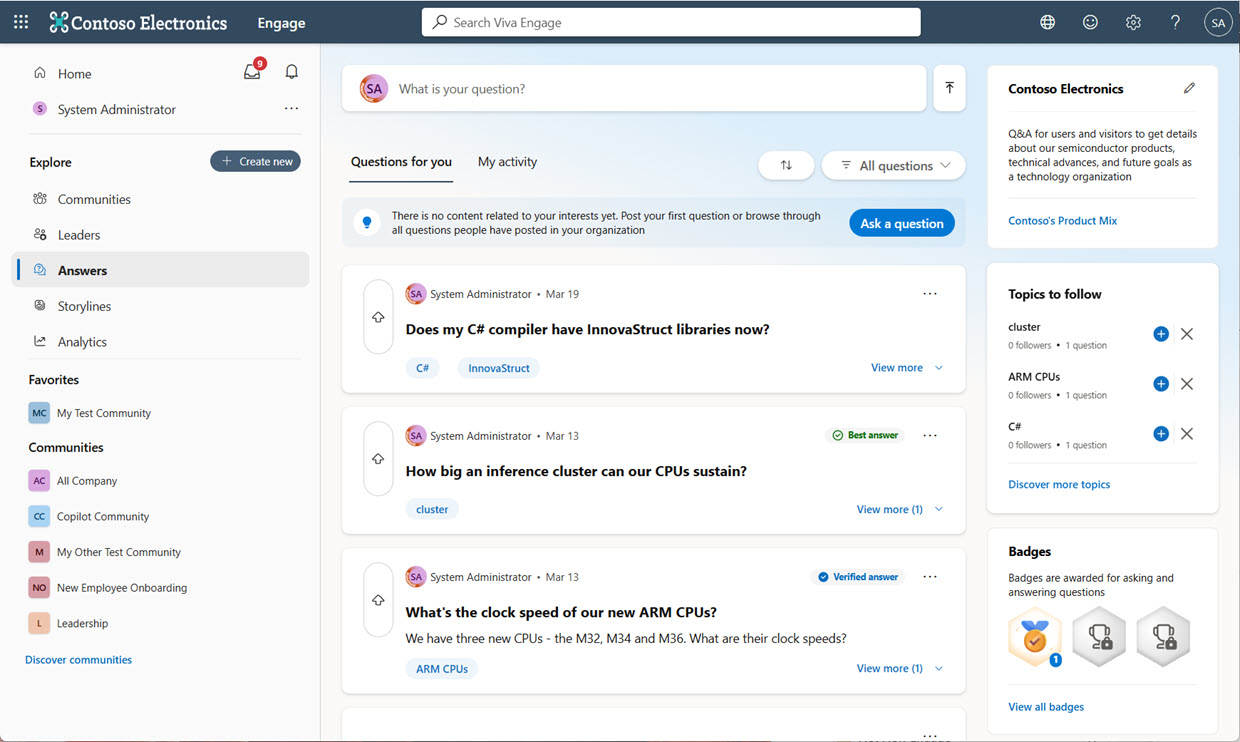
Task: Edit Contoso Electronics description with pencil icon
Action: click(1189, 88)
